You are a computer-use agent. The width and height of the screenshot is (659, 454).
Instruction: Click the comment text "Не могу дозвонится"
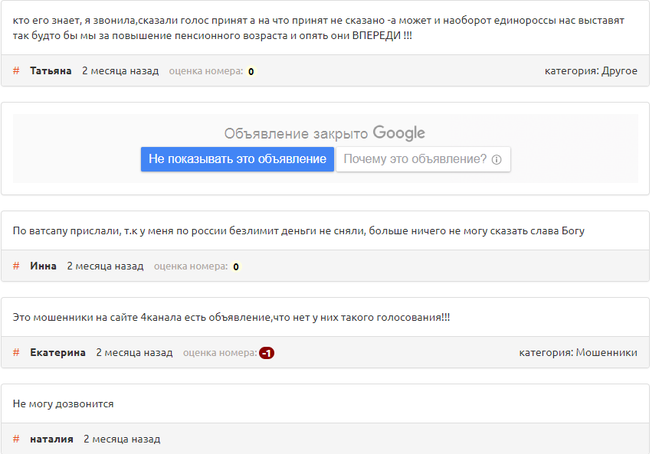63,404
